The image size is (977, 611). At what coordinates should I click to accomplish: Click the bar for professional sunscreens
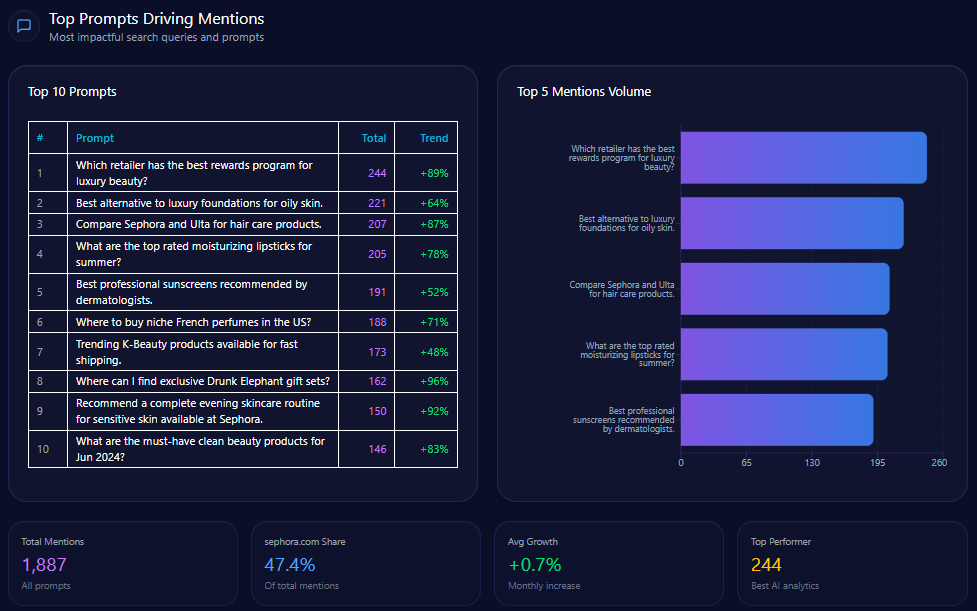click(776, 419)
